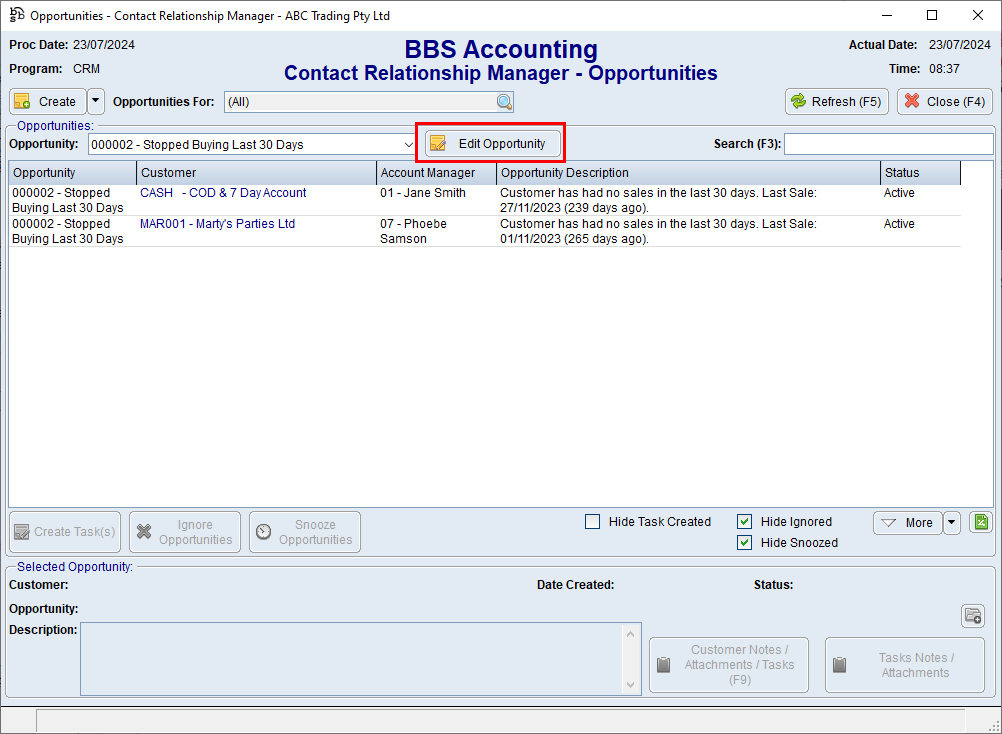
Task: Uncheck the Hide Snoozed checkbox
Action: pos(745,543)
